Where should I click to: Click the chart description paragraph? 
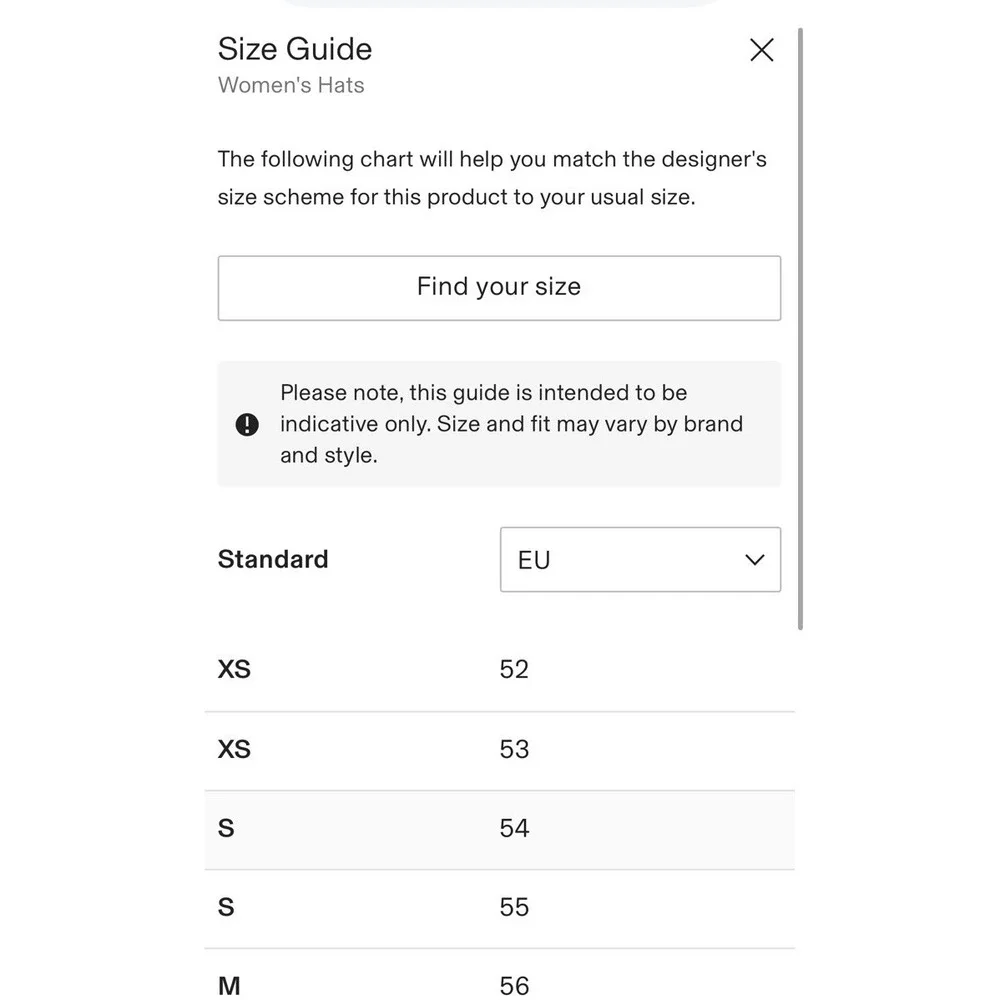492,178
